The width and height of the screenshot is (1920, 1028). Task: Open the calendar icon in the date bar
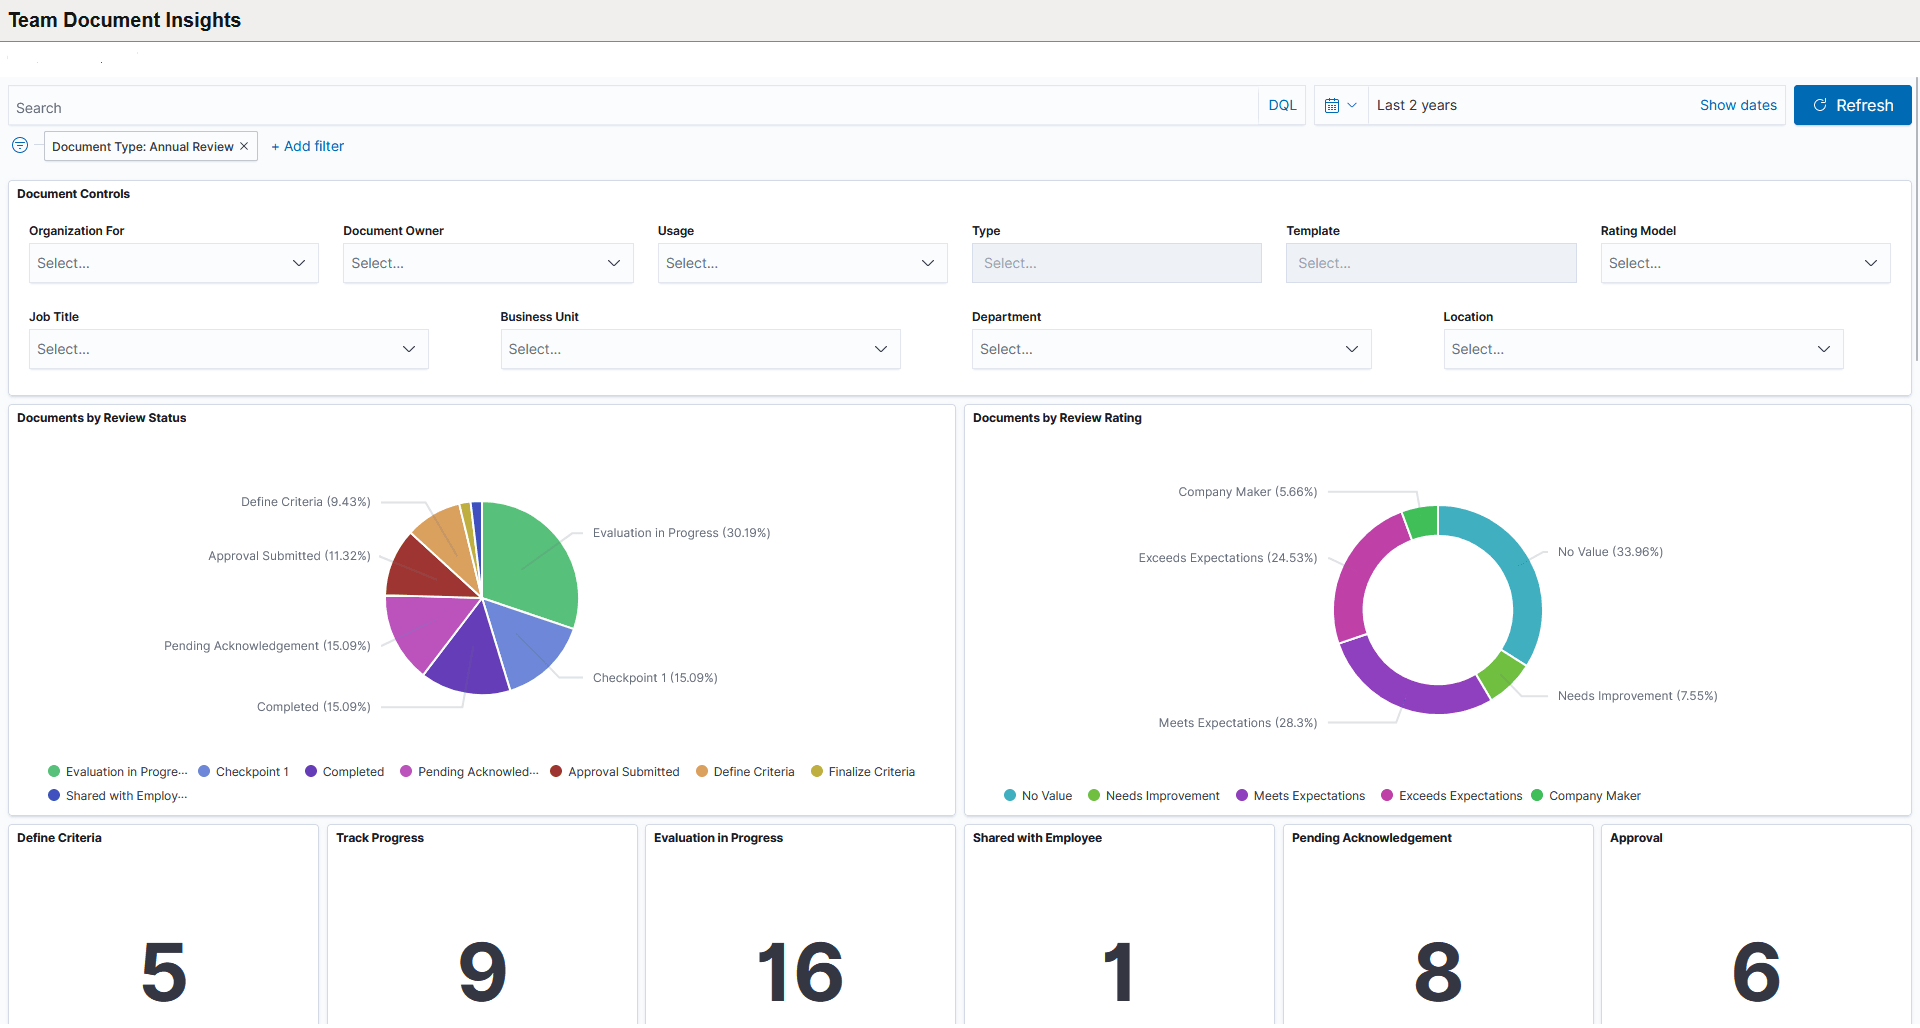click(1334, 105)
